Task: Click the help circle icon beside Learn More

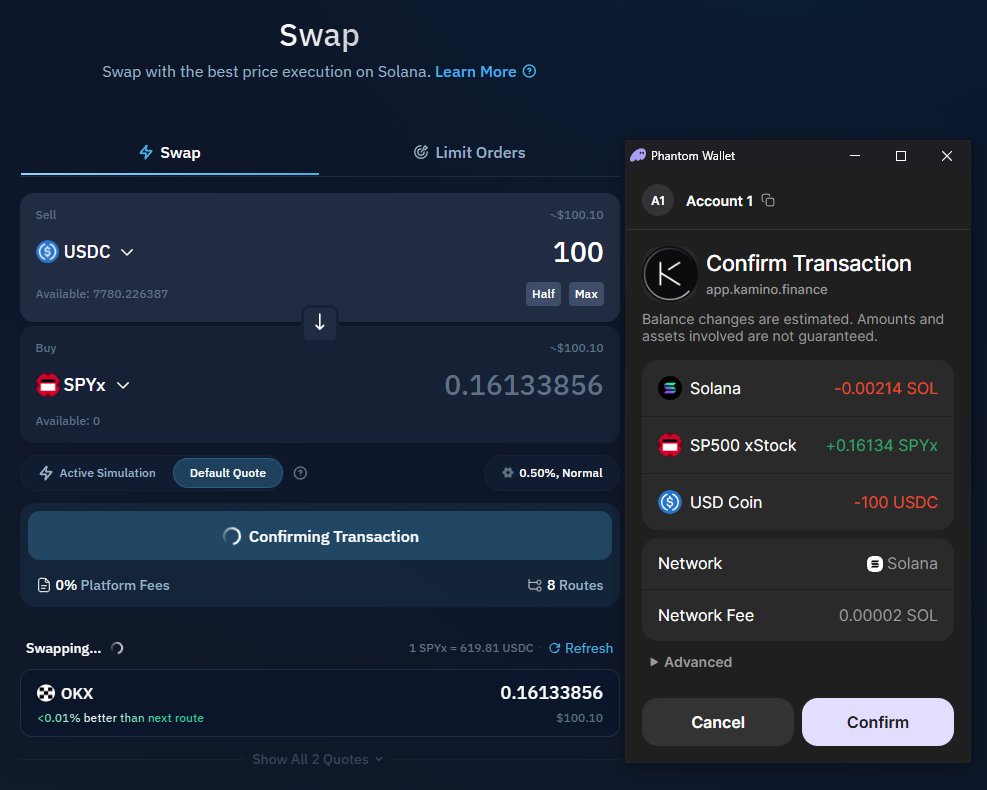Action: tap(530, 71)
